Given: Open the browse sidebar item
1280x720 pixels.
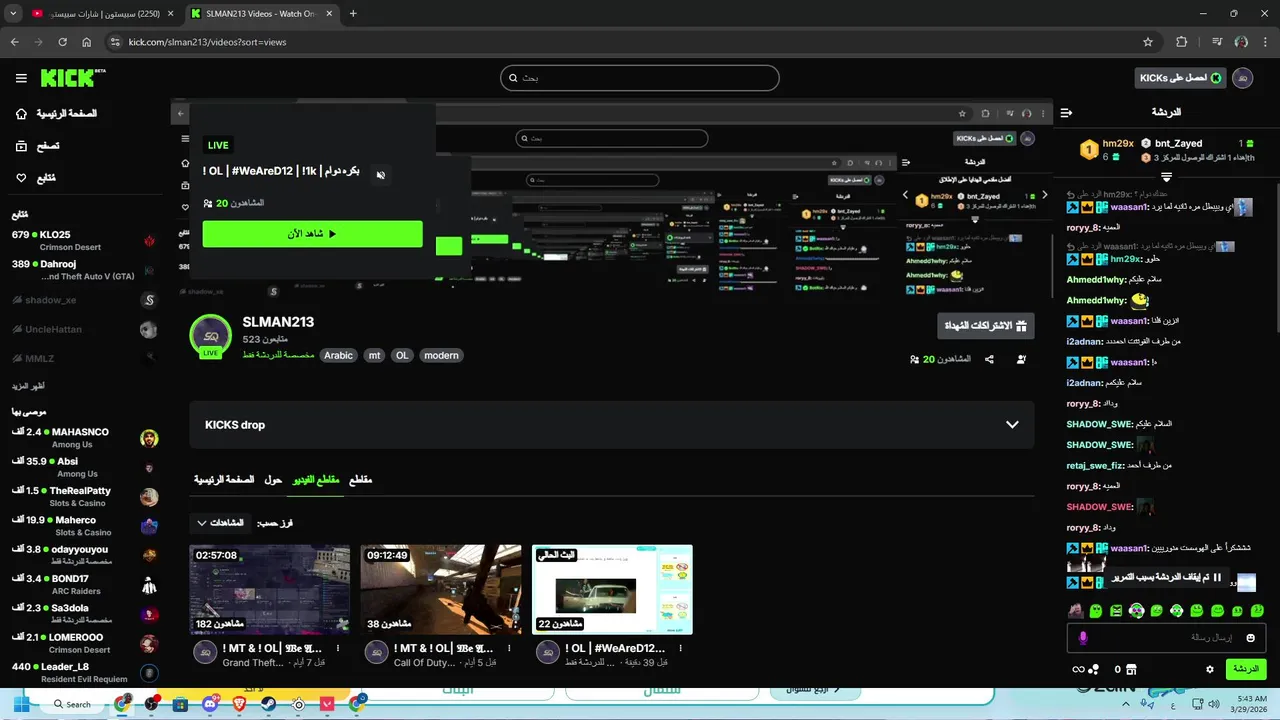Looking at the screenshot, I should pyautogui.click(x=37, y=146).
